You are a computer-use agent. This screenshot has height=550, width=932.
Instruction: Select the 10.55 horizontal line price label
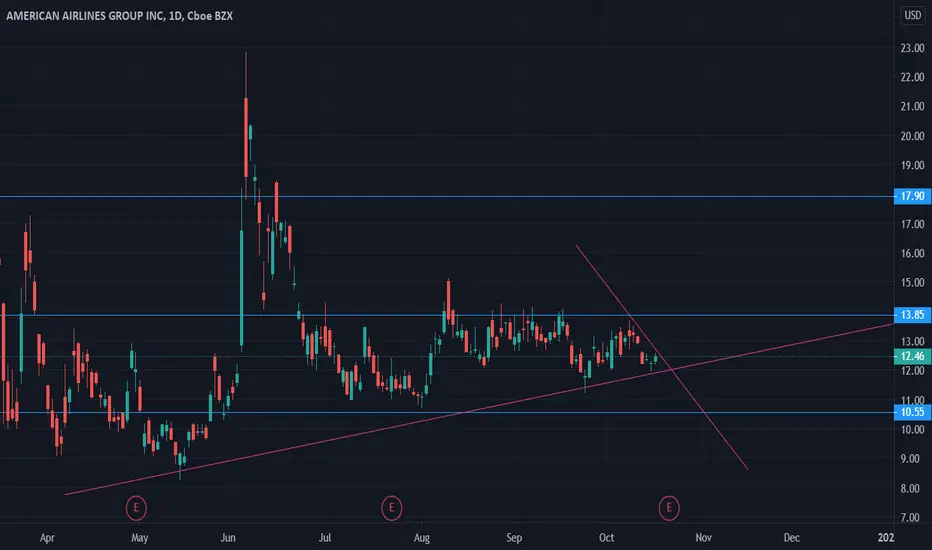[912, 412]
